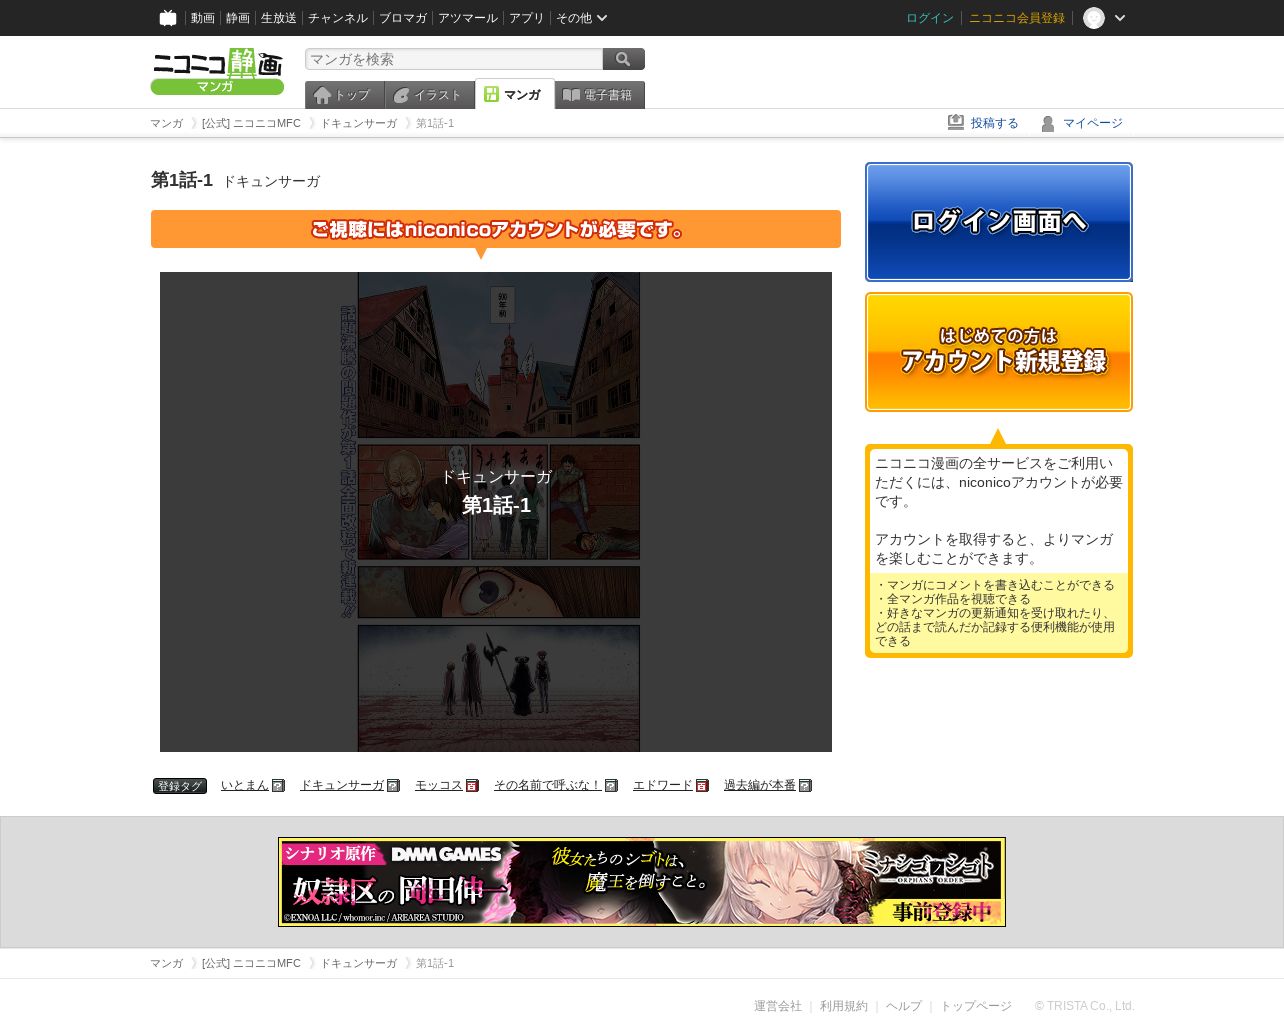
Task: Click ドキュンサーガ in the top breadcrumb
Action: click(x=359, y=123)
